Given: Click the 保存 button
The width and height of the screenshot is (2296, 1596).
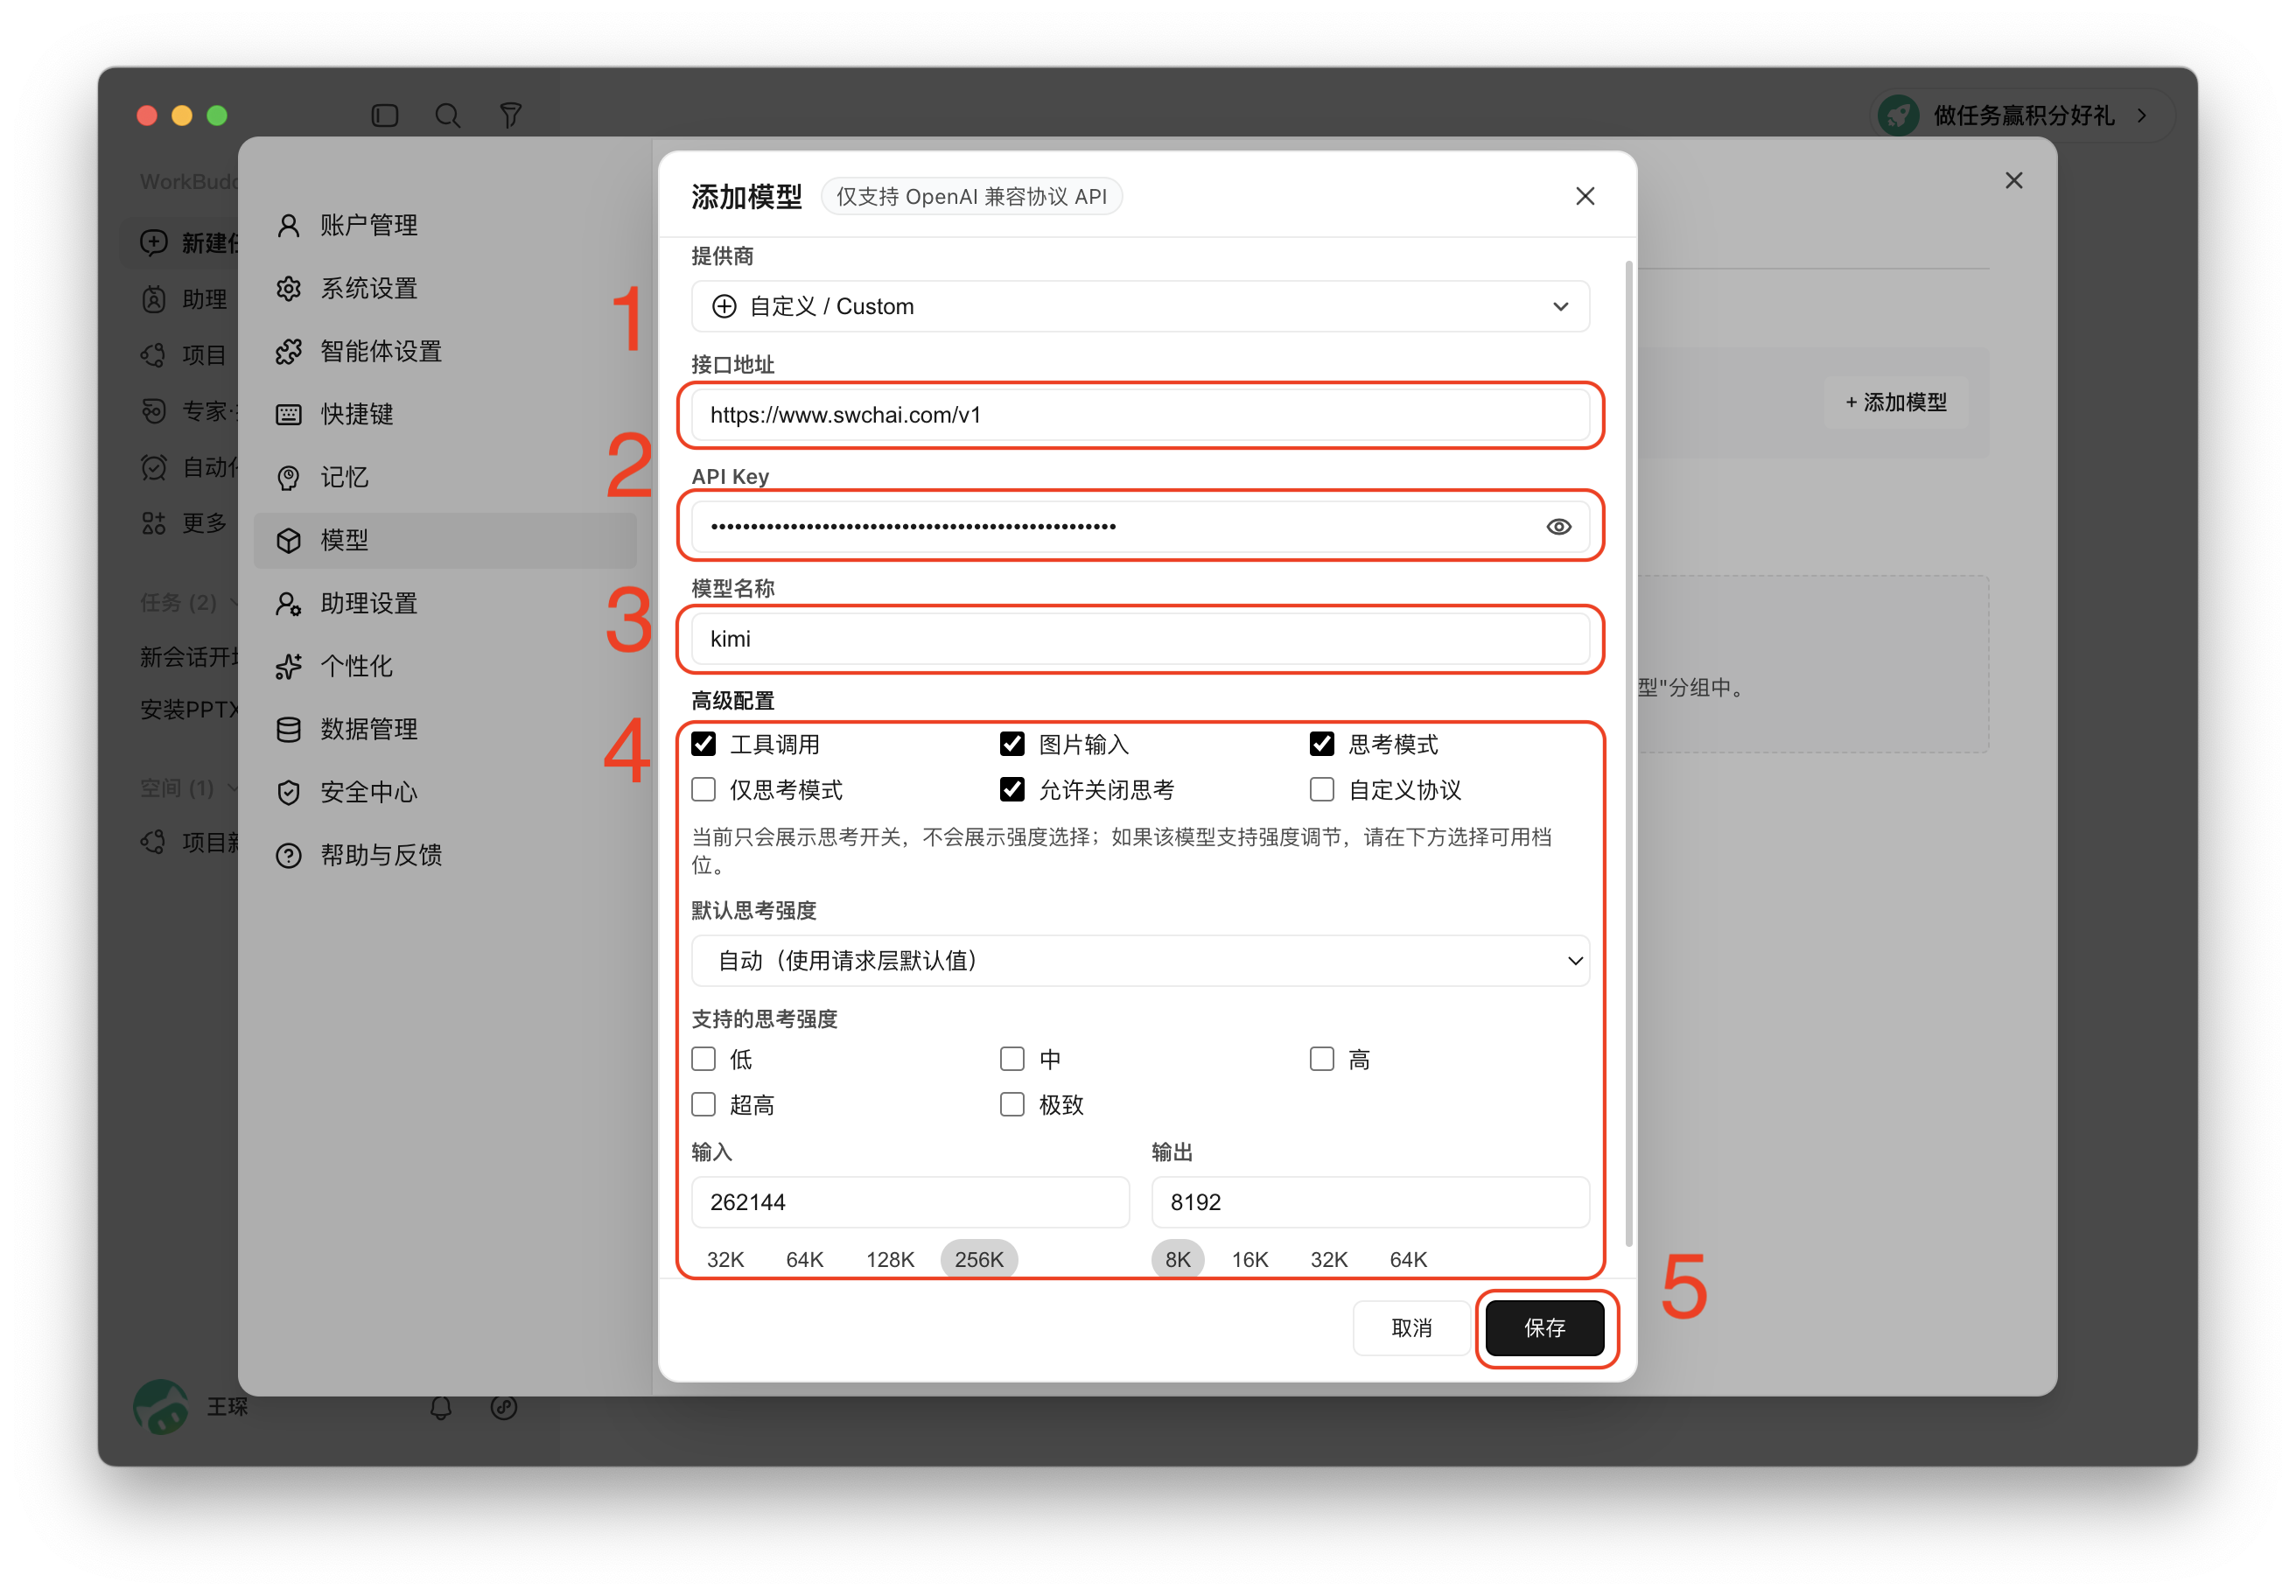Looking at the screenshot, I should coord(1544,1327).
